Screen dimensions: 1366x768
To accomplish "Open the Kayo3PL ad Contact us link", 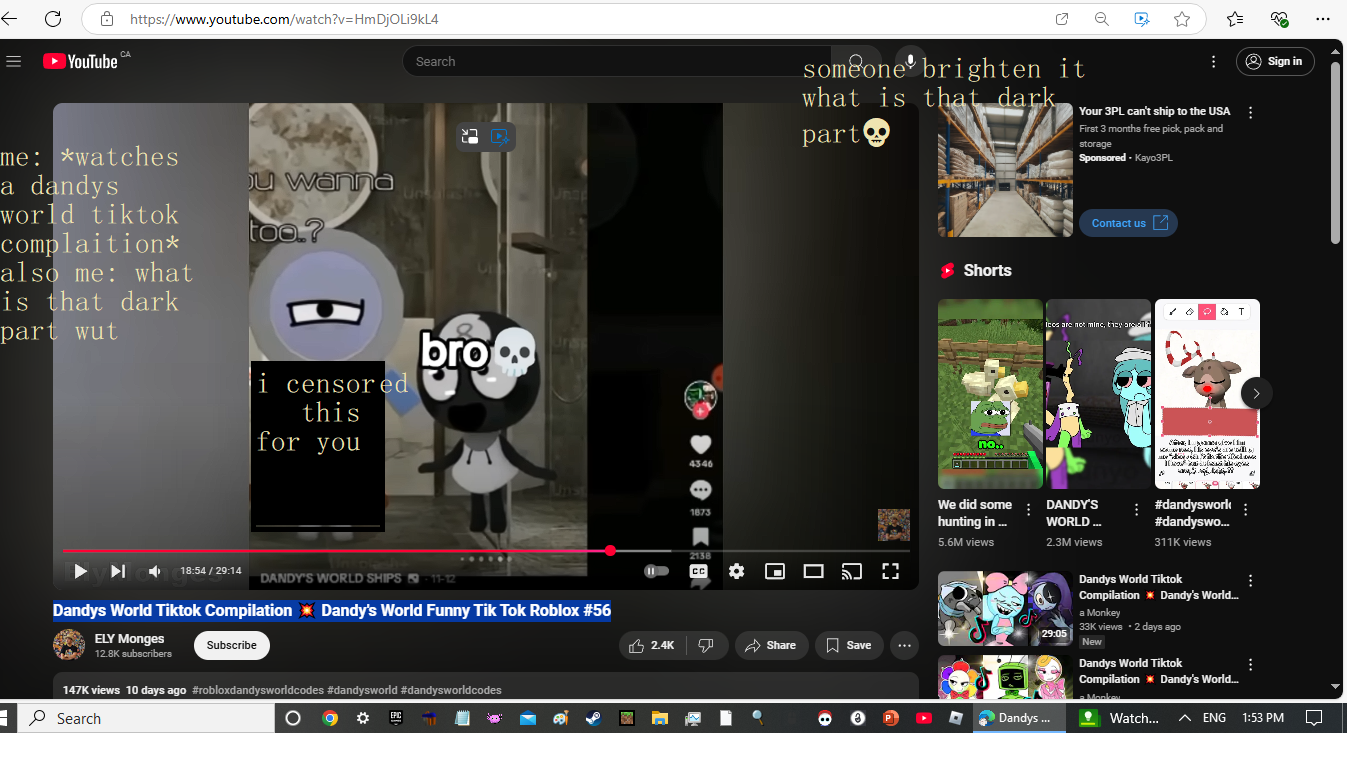I will pos(1128,223).
